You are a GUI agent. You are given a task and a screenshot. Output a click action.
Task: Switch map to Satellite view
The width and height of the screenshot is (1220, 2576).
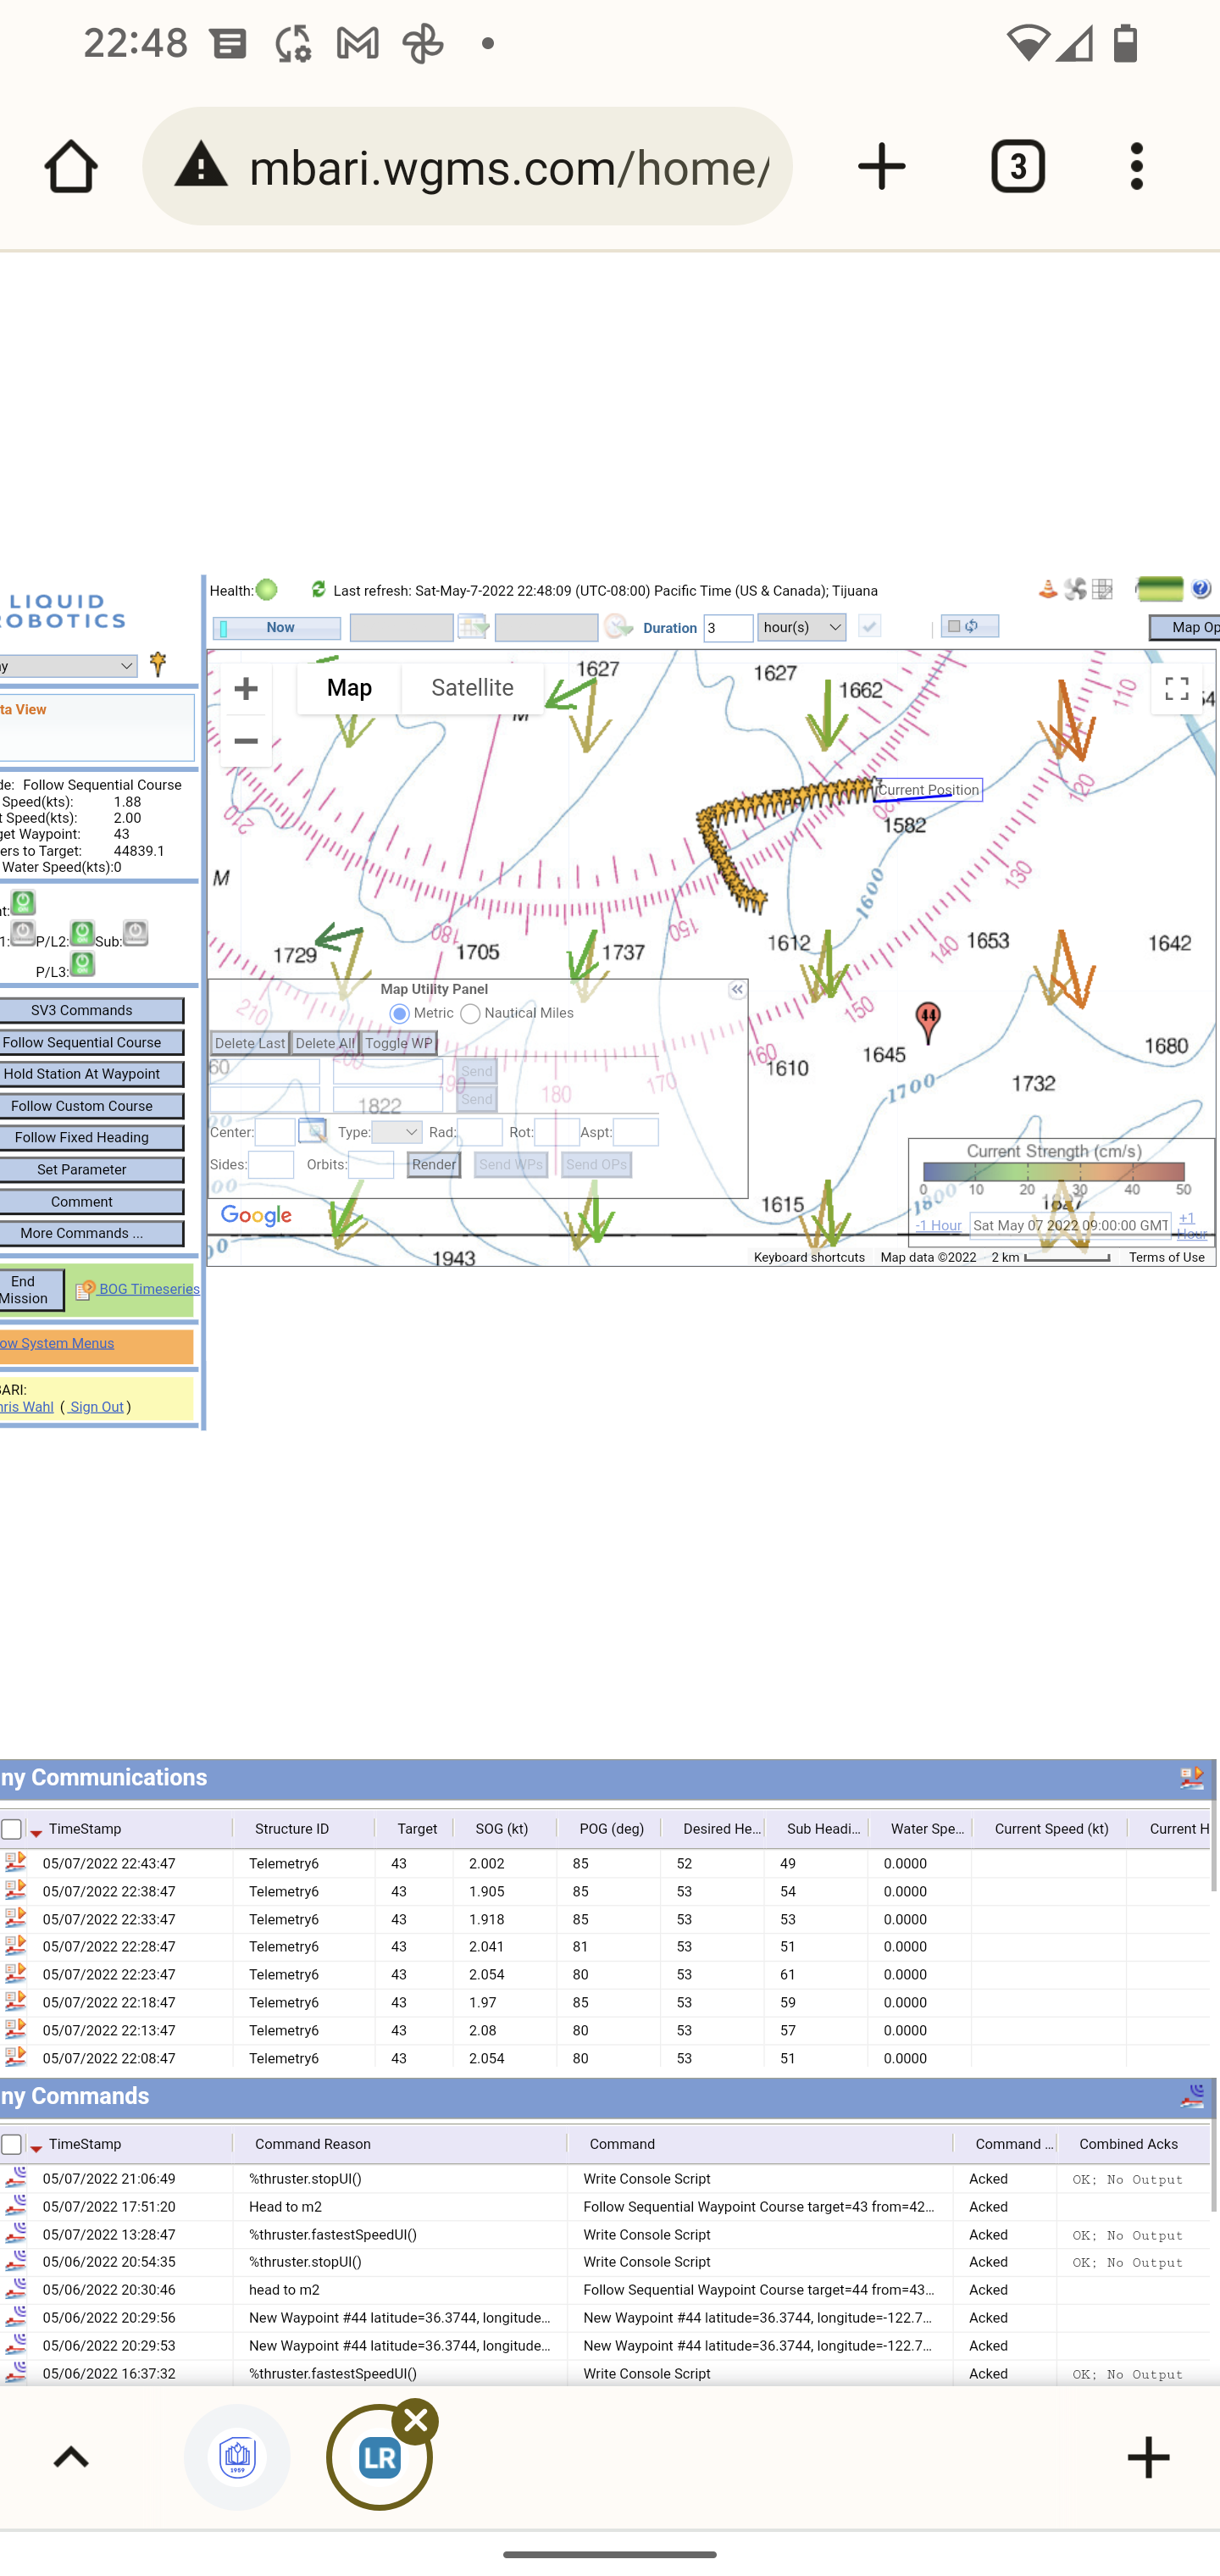tap(472, 688)
